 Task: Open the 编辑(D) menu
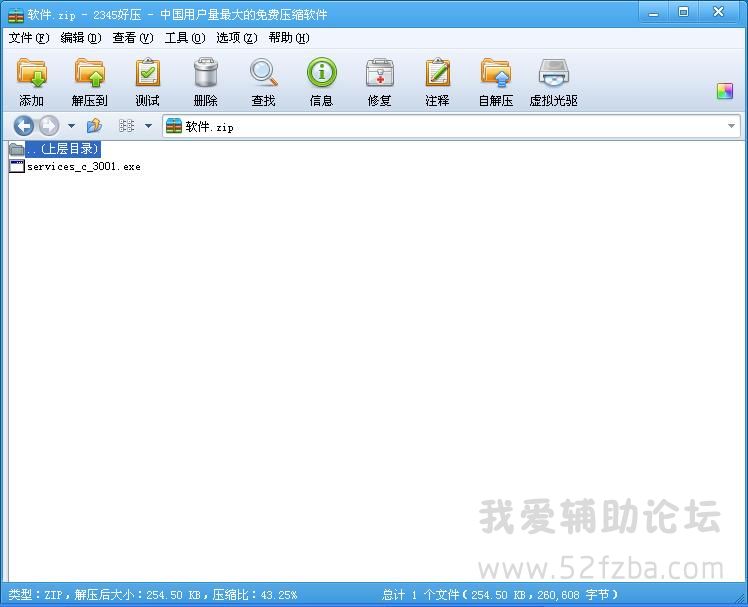81,38
